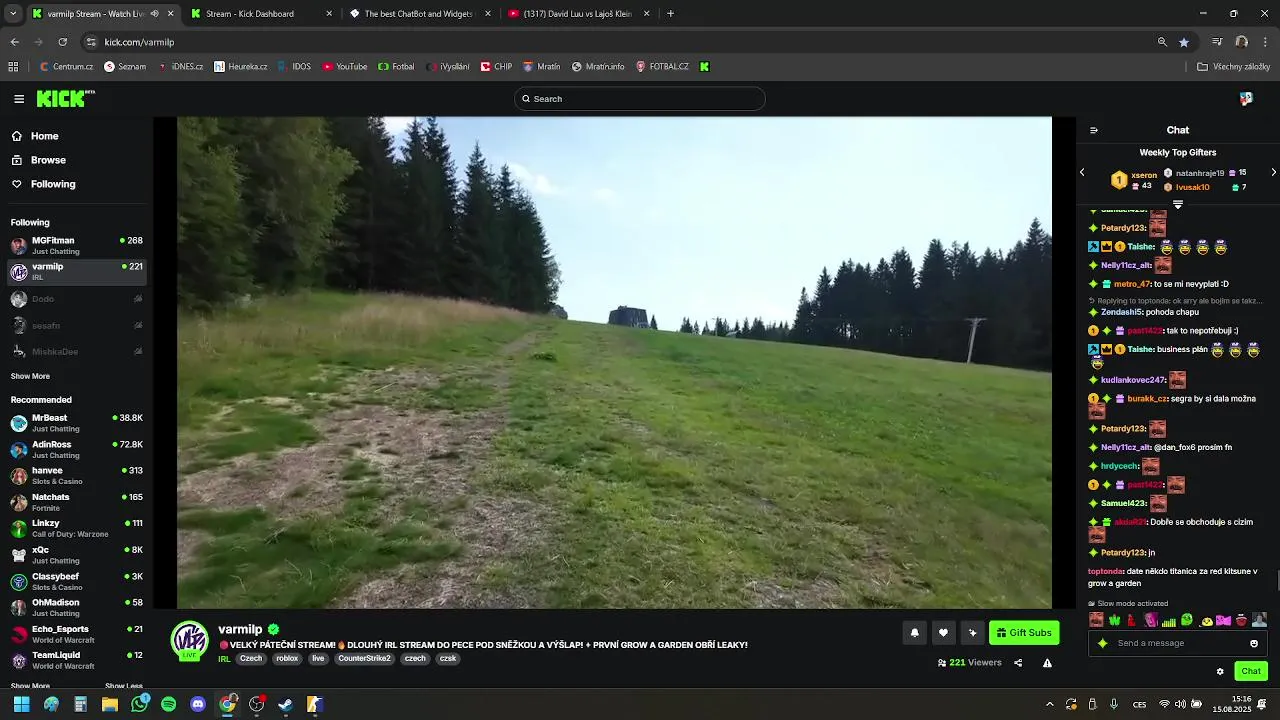This screenshot has height=720, width=1280.
Task: Enable notifications with the bell icon
Action: coord(914,633)
